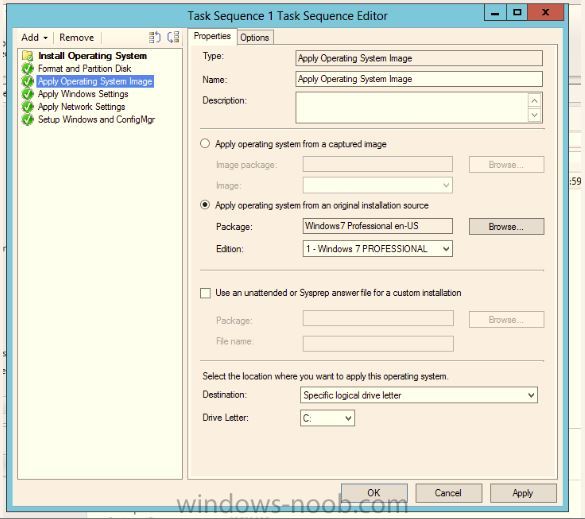Click the collapse-all steps toolbar icon
The image size is (585, 519).
click(x=173, y=37)
